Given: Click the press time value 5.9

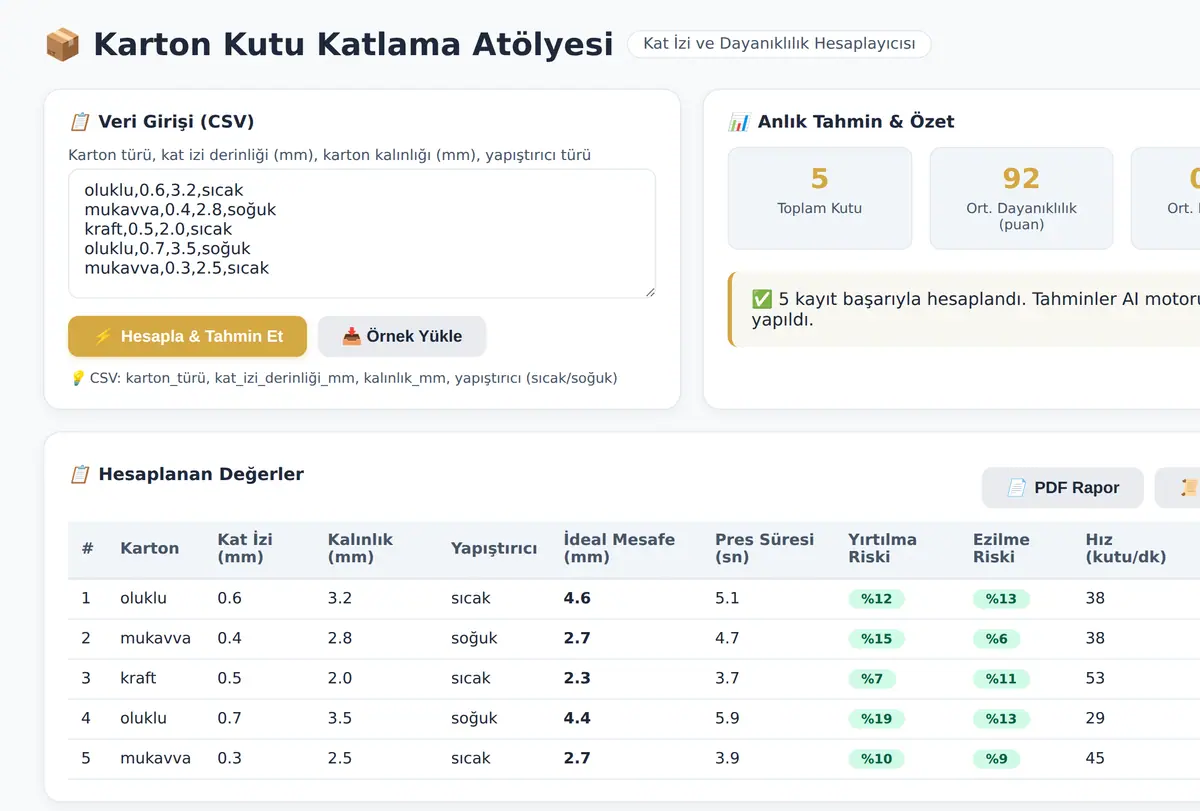Looking at the screenshot, I should point(727,718).
